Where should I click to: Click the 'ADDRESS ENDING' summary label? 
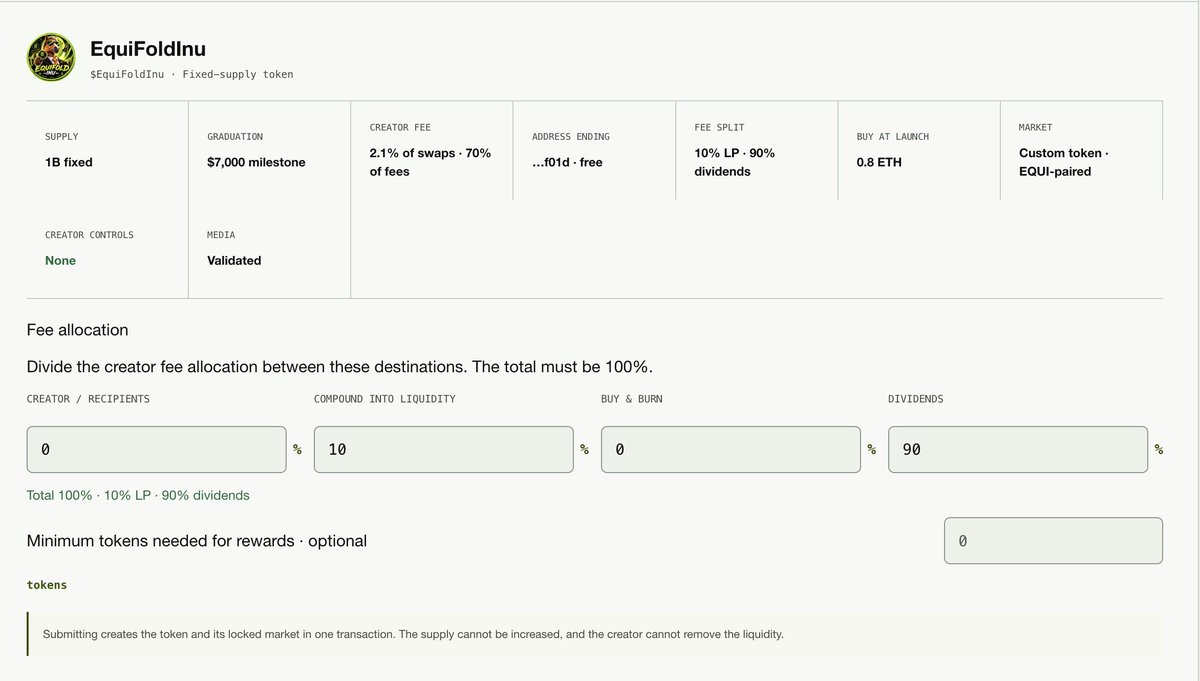[571, 136]
